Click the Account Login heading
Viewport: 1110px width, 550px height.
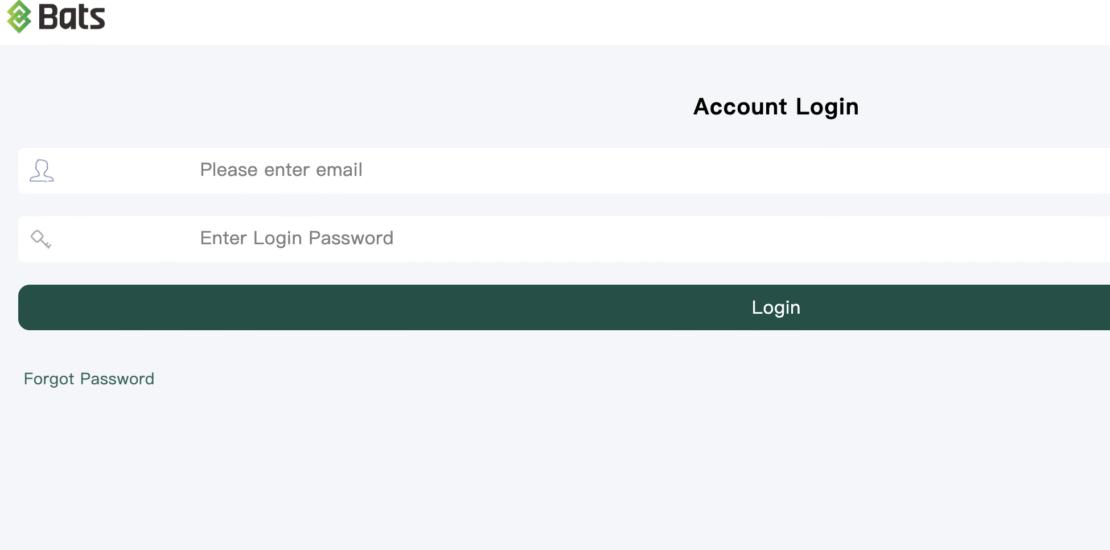775,107
